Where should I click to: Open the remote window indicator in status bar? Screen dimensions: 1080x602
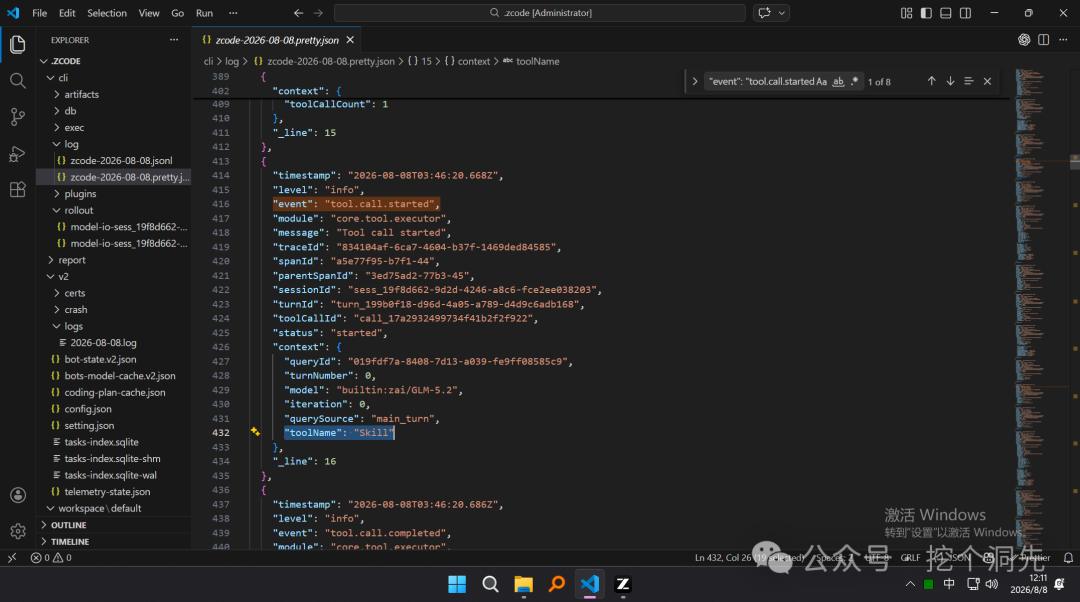(x=12, y=558)
